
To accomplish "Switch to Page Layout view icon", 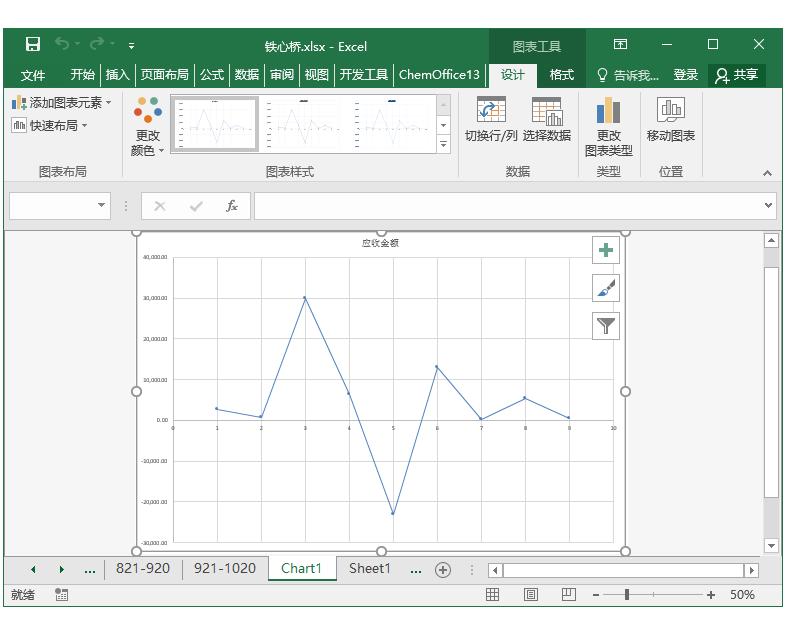I will (530, 595).
